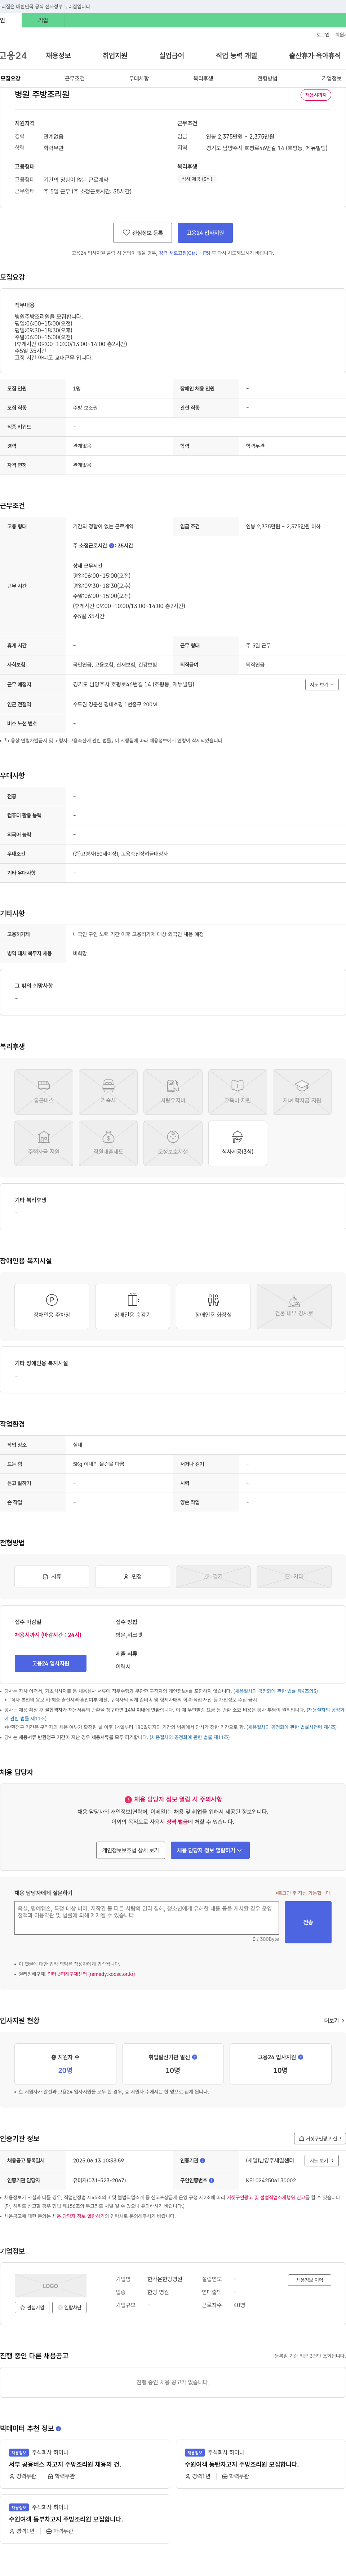346x2576 pixels.
Task: Jump to the 우대사항 section tab
Action: point(139,78)
